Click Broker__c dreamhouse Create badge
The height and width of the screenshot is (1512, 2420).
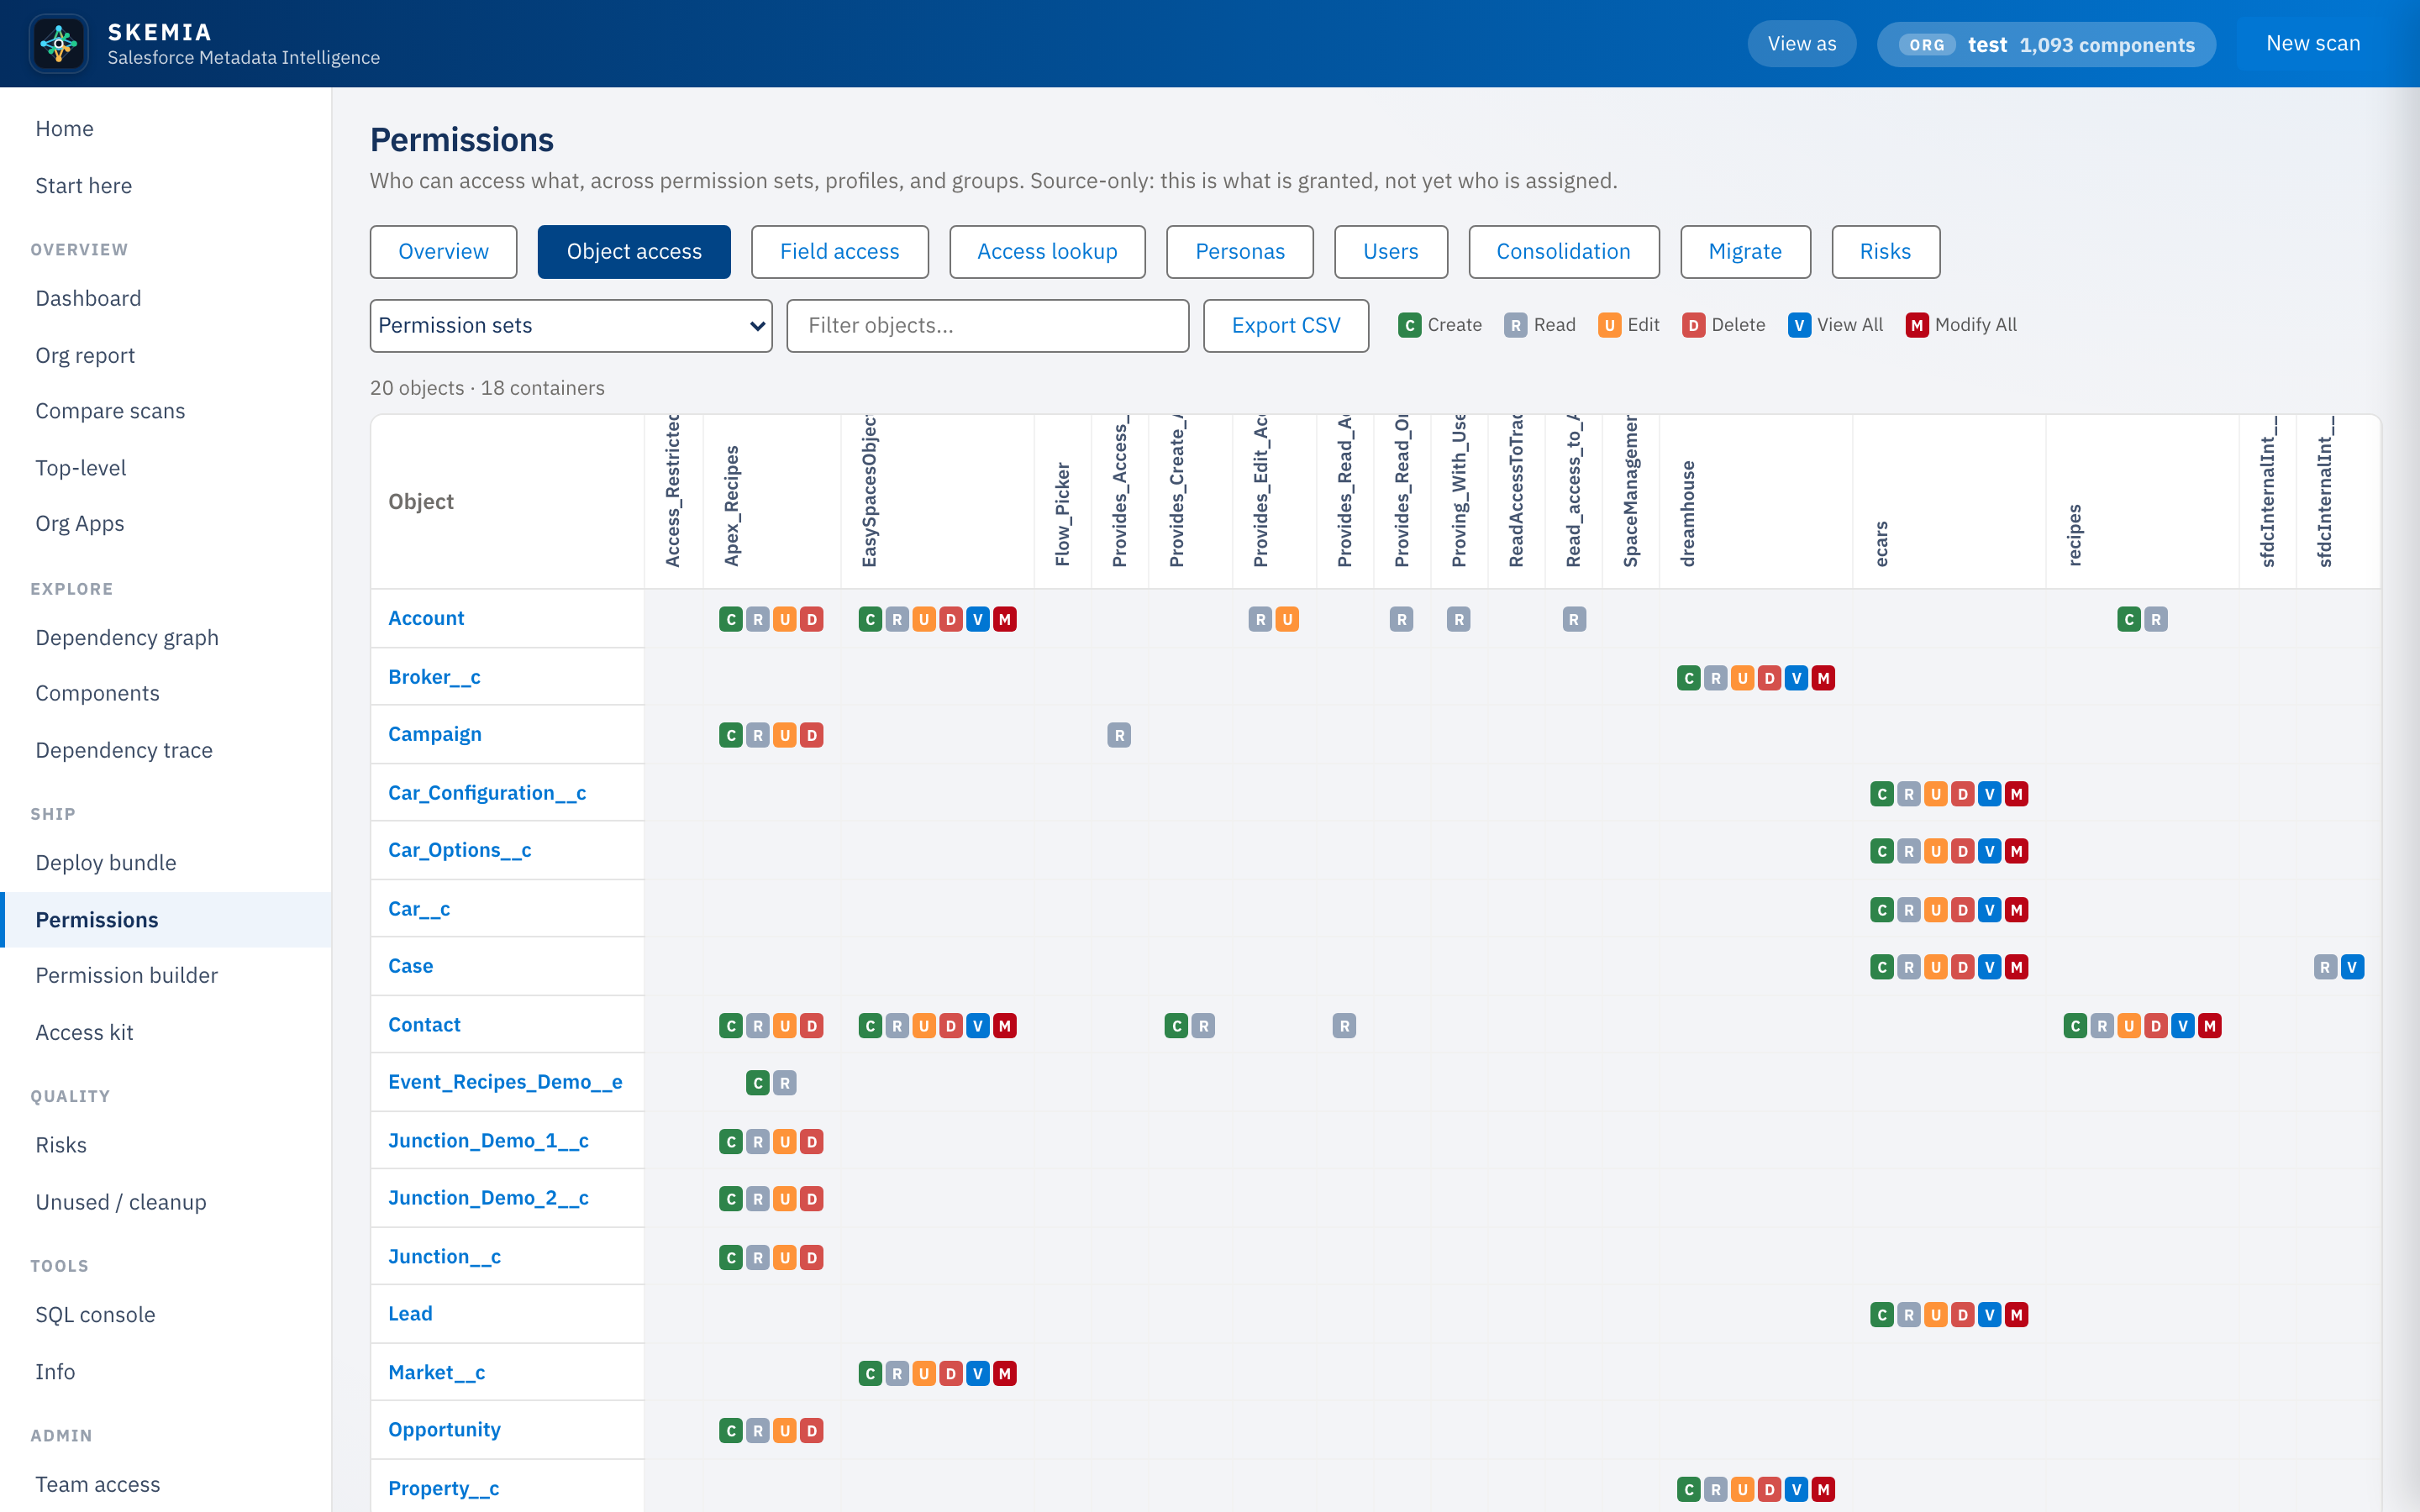(1689, 678)
